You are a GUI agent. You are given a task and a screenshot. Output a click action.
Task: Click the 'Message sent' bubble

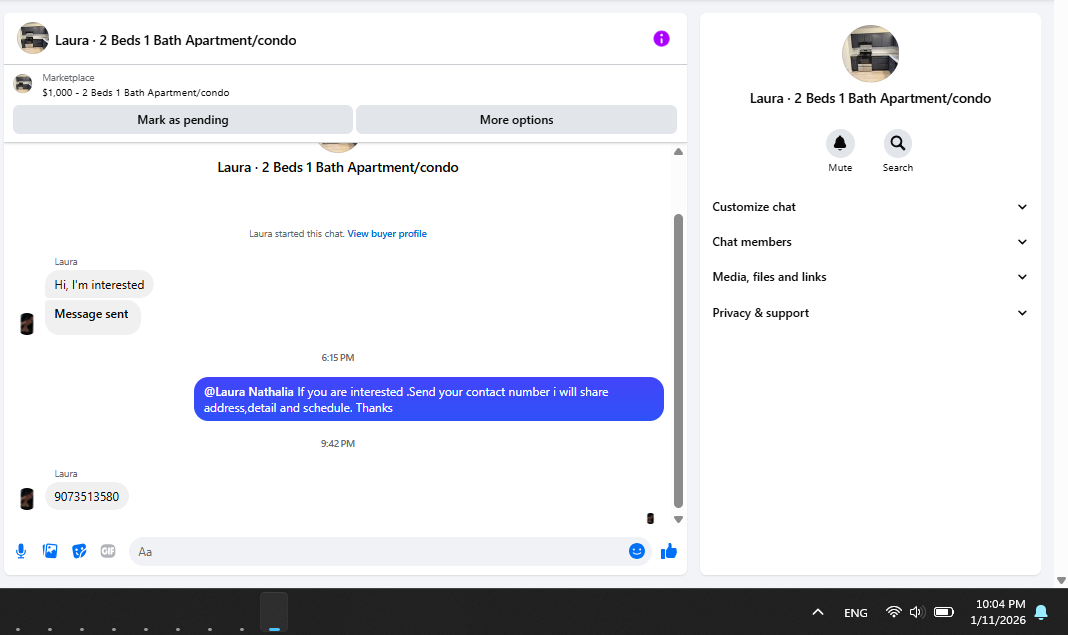(x=91, y=317)
